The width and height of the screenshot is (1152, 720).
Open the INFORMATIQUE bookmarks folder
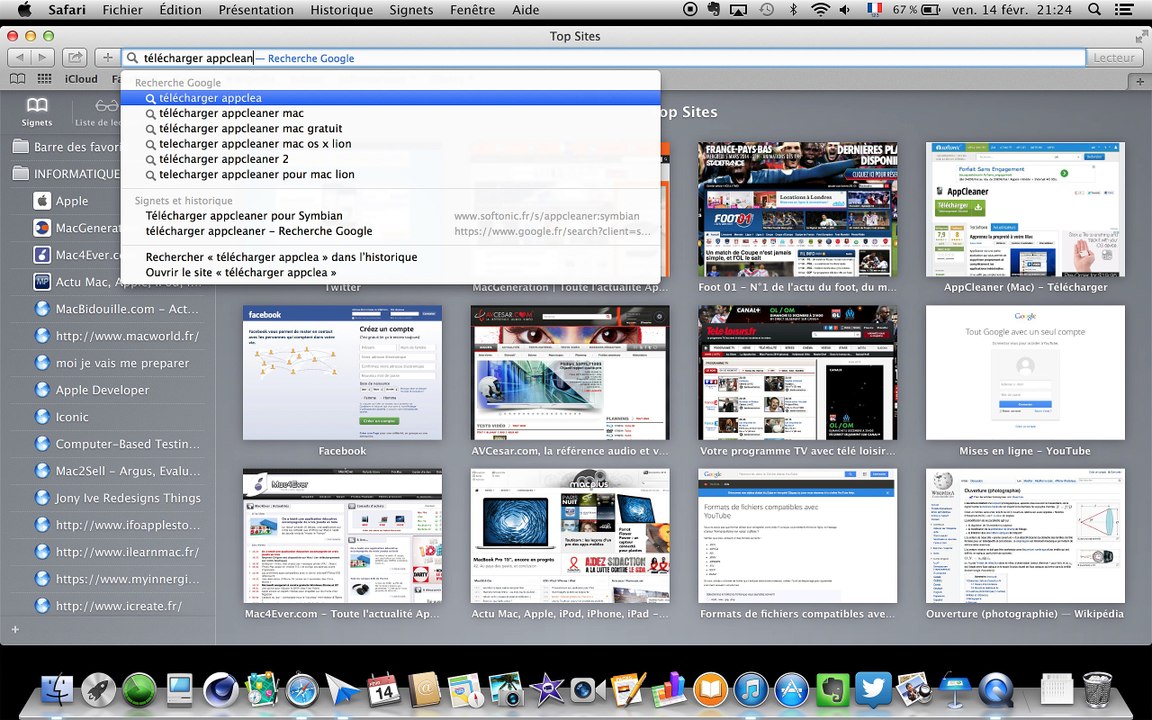tap(66, 174)
